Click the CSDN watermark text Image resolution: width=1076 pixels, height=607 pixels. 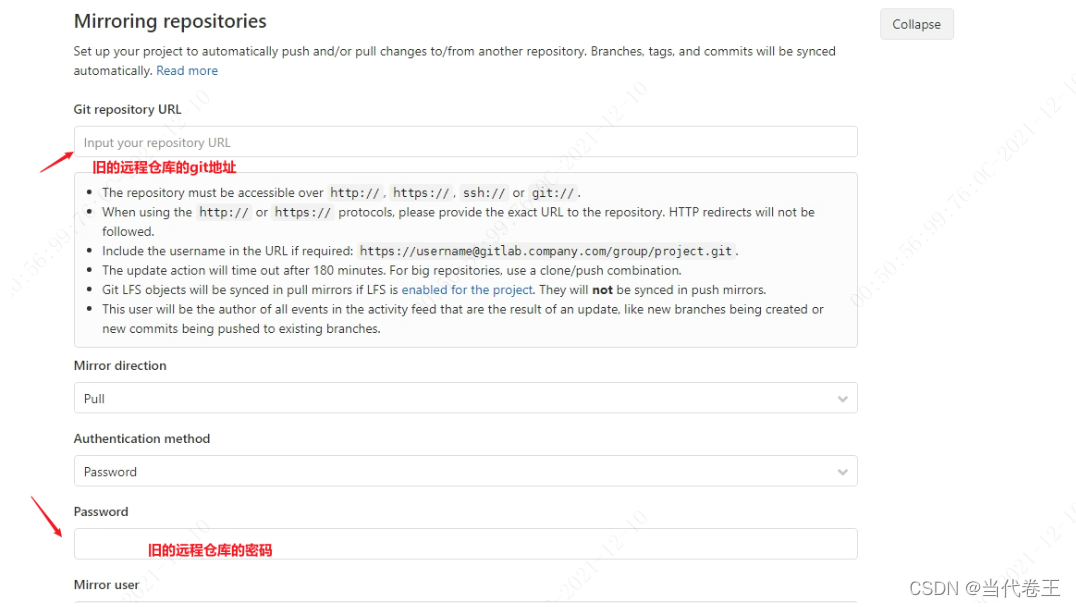(x=985, y=588)
